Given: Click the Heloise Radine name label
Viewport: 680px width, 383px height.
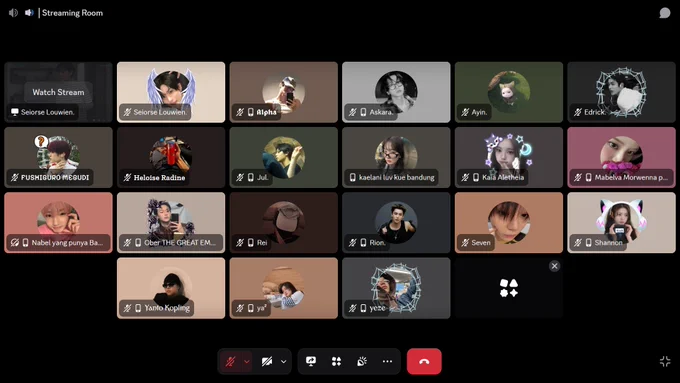Looking at the screenshot, I should pos(159,177).
